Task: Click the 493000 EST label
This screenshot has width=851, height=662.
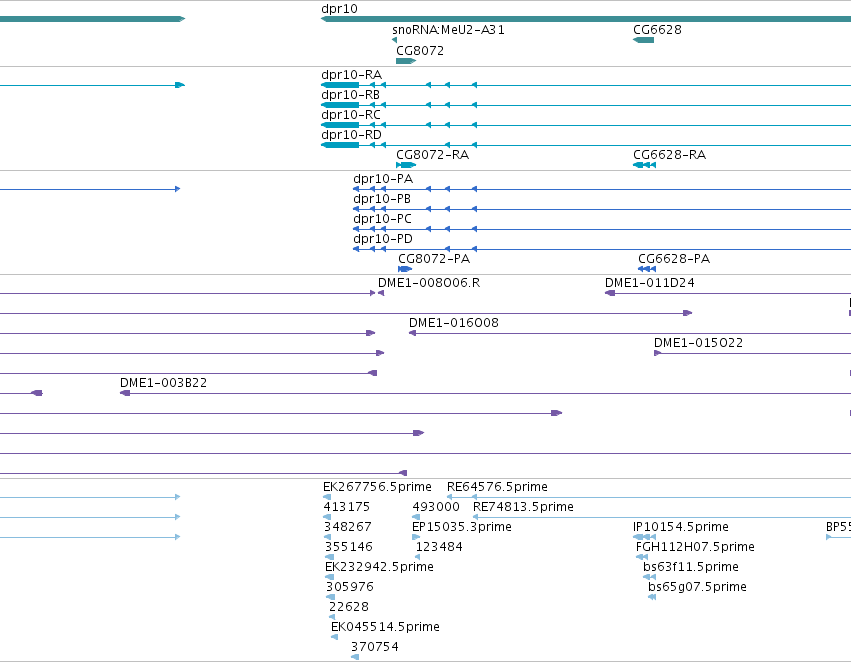Action: coord(436,507)
